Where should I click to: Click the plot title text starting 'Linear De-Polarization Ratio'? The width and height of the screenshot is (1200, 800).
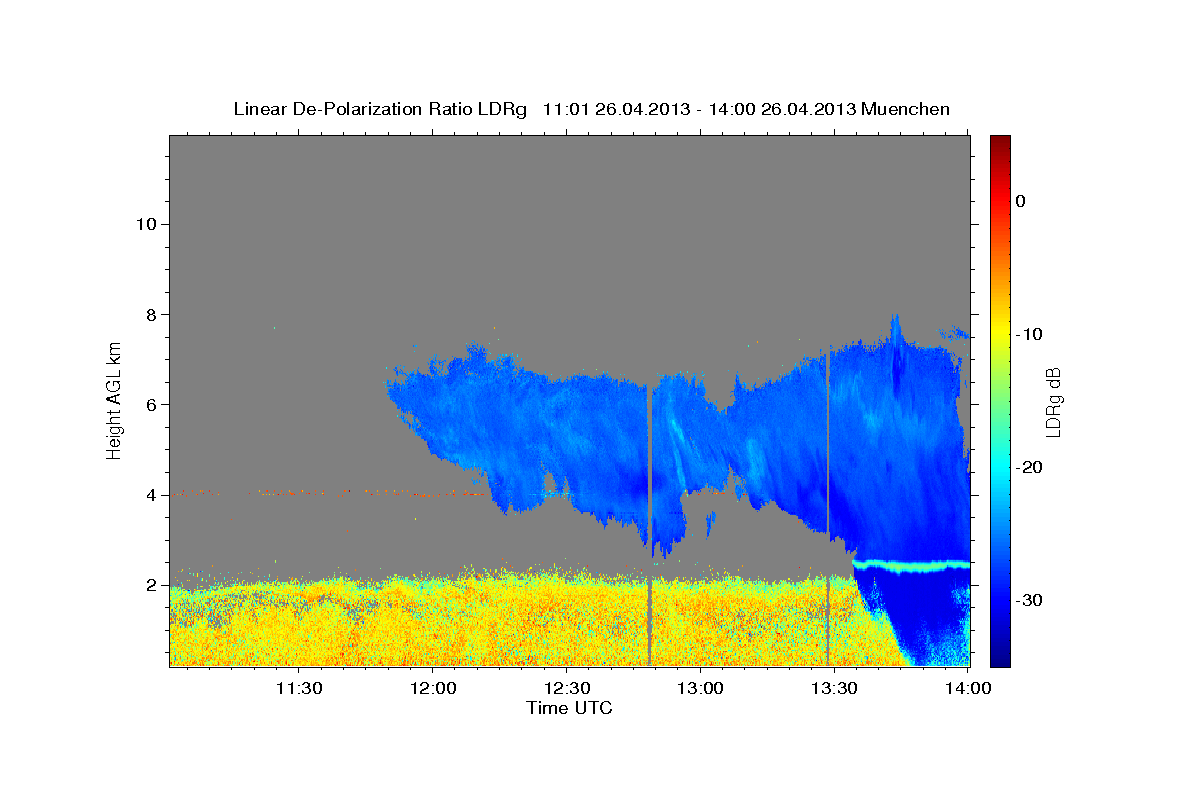[591, 109]
